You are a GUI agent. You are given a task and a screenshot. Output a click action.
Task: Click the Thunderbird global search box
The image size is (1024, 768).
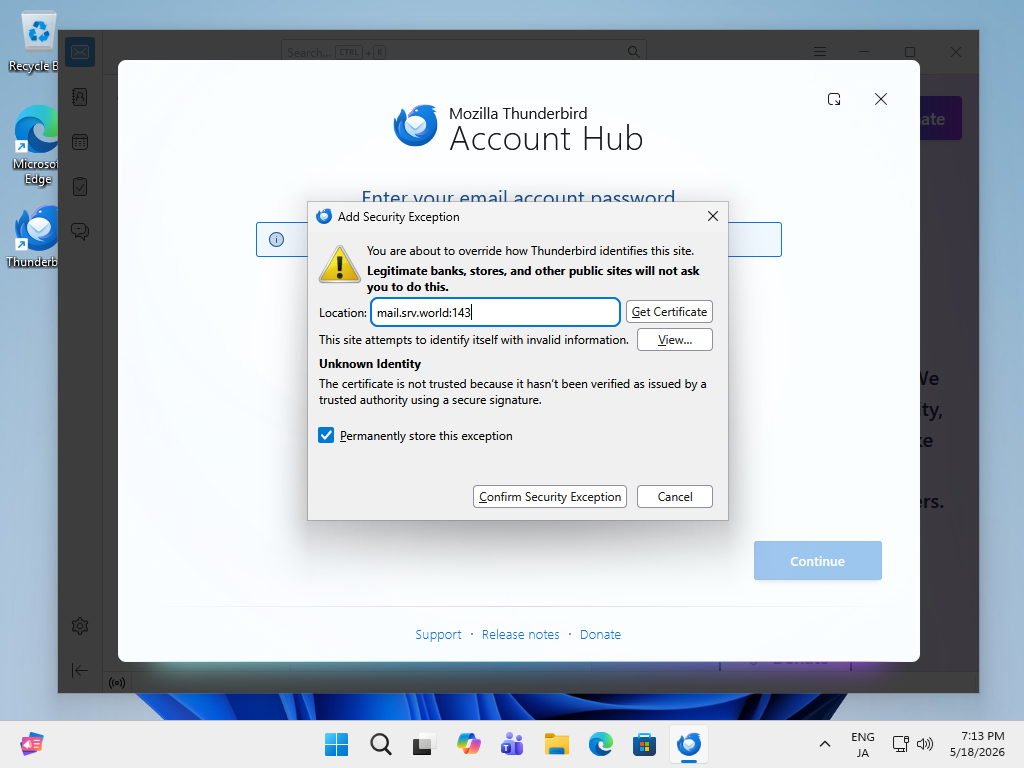[464, 52]
